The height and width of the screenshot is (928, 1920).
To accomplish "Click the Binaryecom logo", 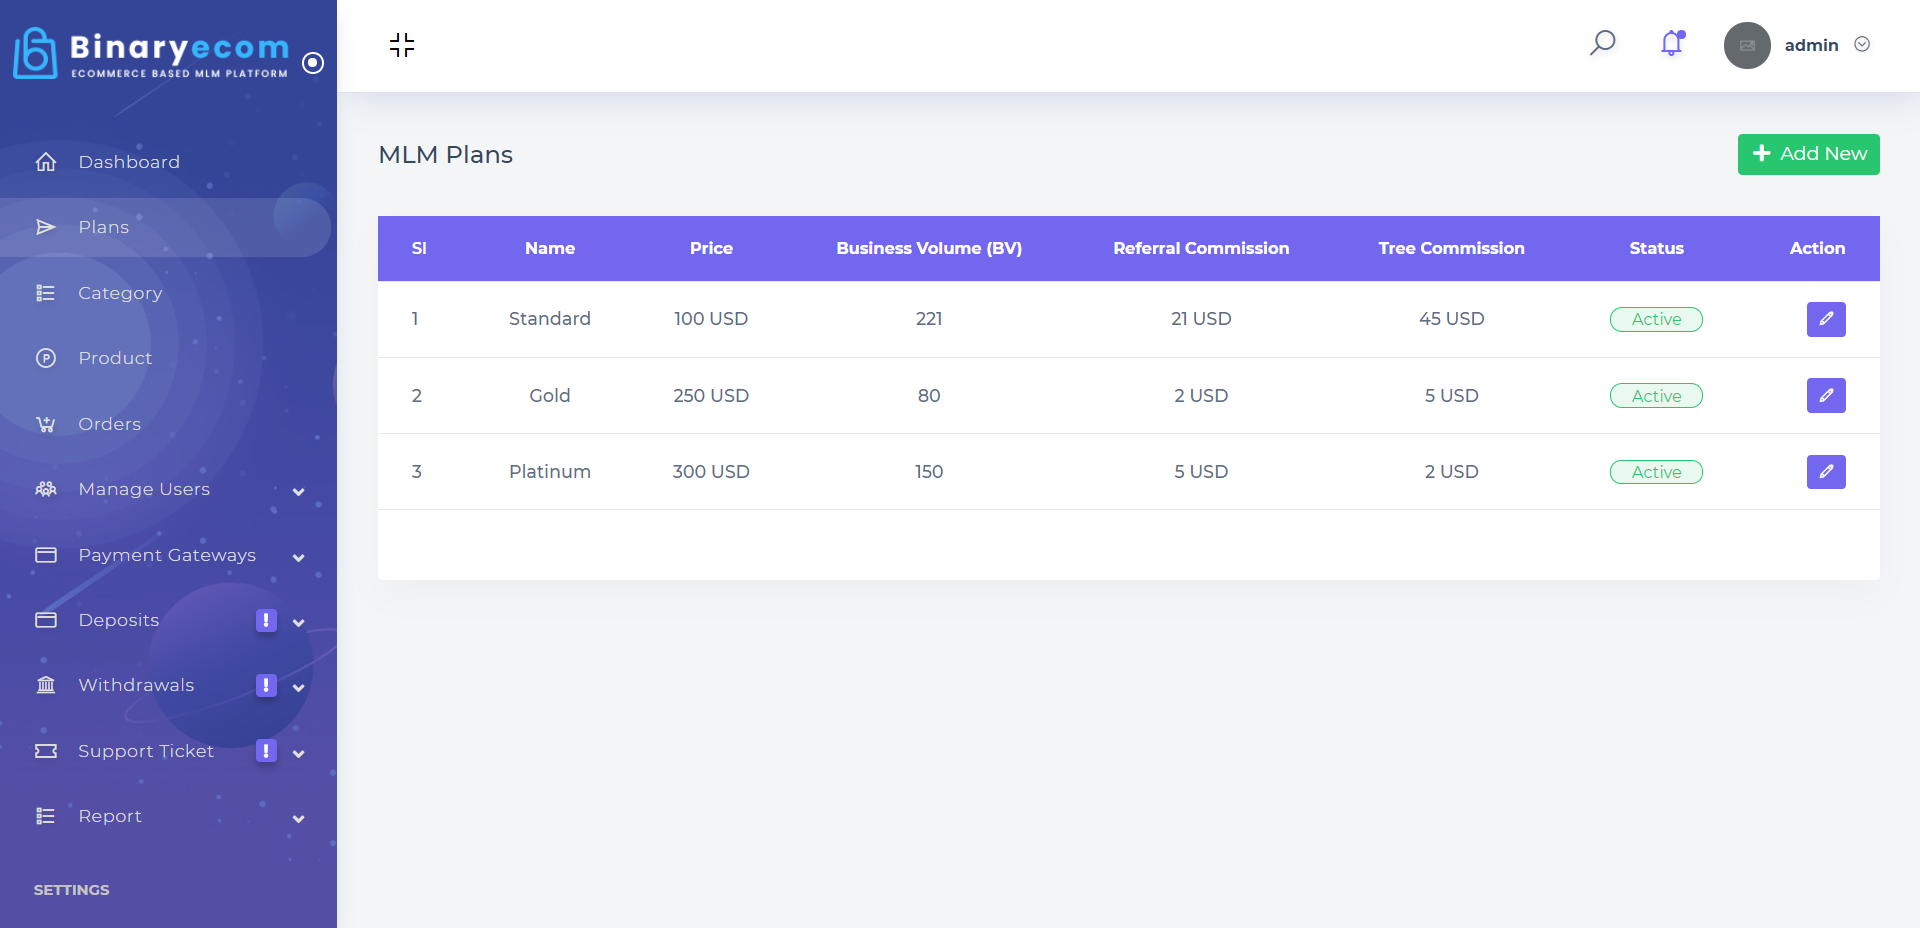I will (152, 53).
